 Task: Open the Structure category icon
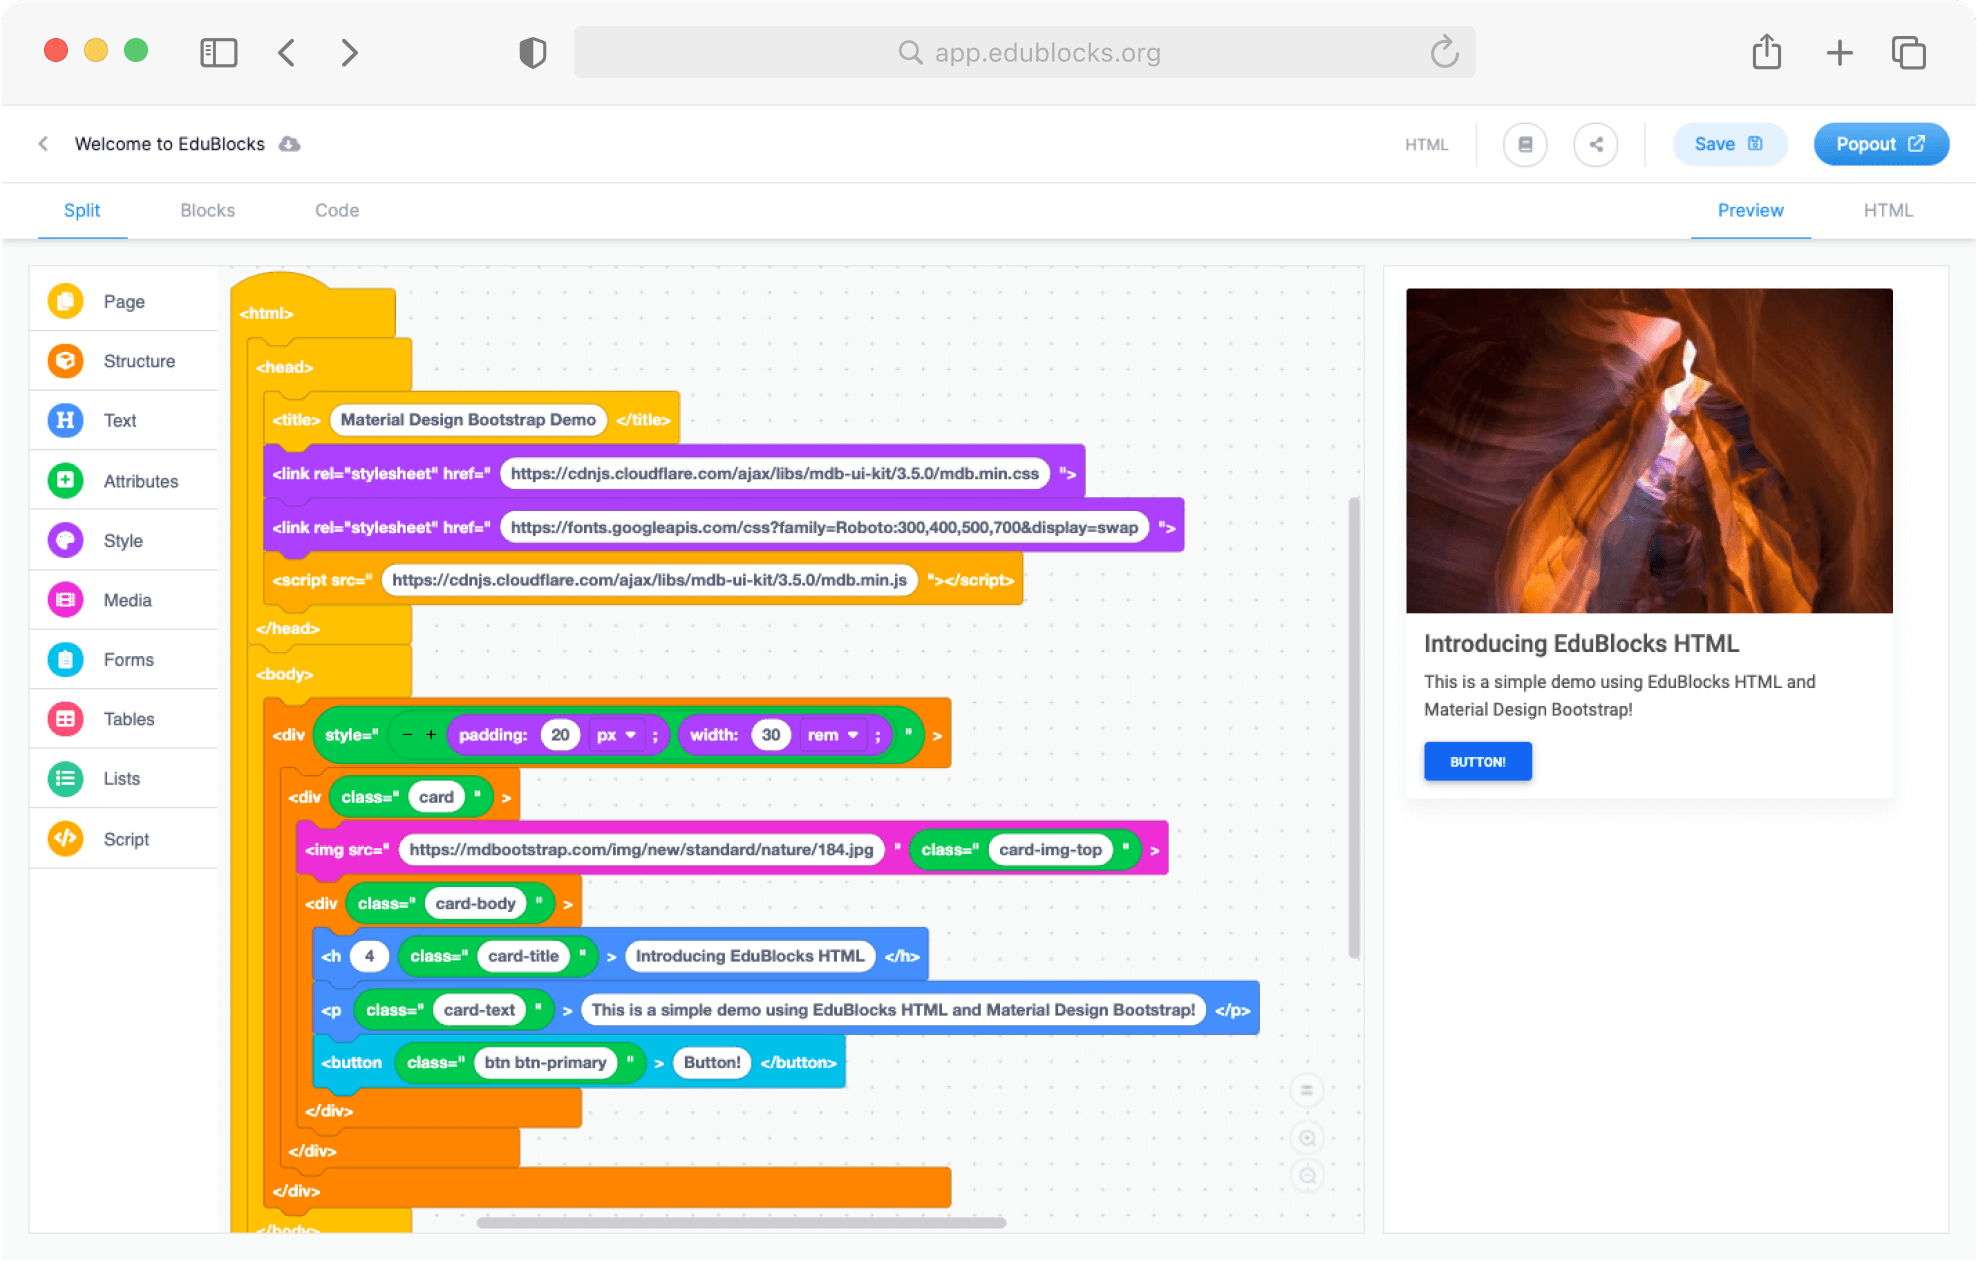(66, 361)
